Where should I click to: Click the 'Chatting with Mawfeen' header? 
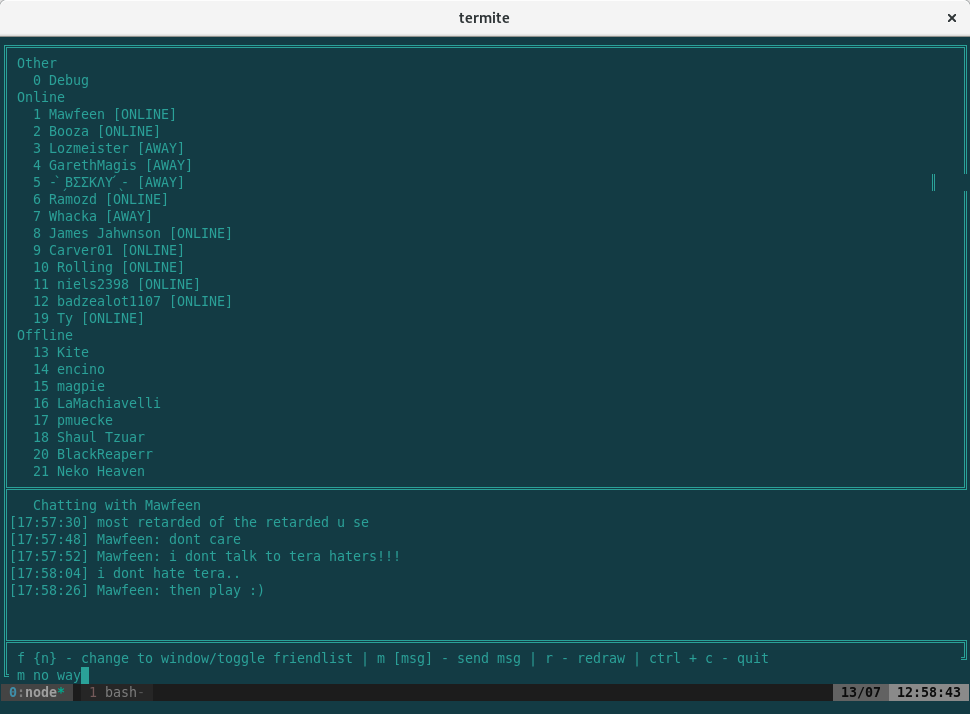pyautogui.click(x=116, y=505)
